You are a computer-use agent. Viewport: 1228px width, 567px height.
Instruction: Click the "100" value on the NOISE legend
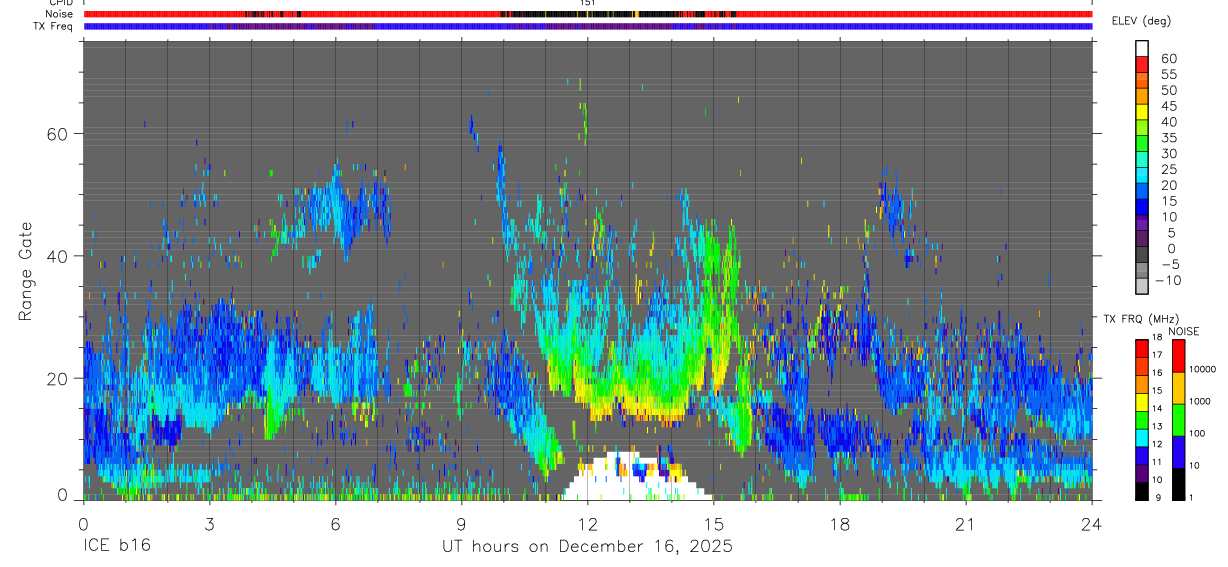[1197, 433]
